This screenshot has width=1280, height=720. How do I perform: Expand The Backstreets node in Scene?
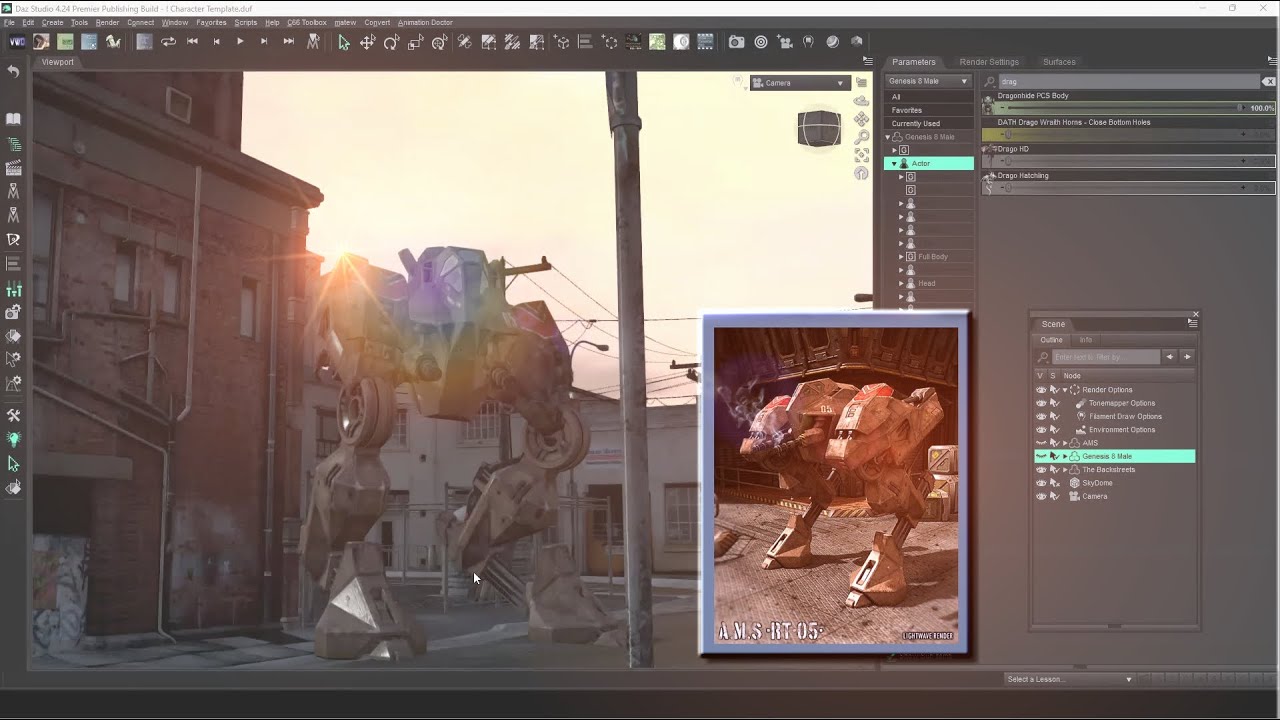coord(1065,470)
